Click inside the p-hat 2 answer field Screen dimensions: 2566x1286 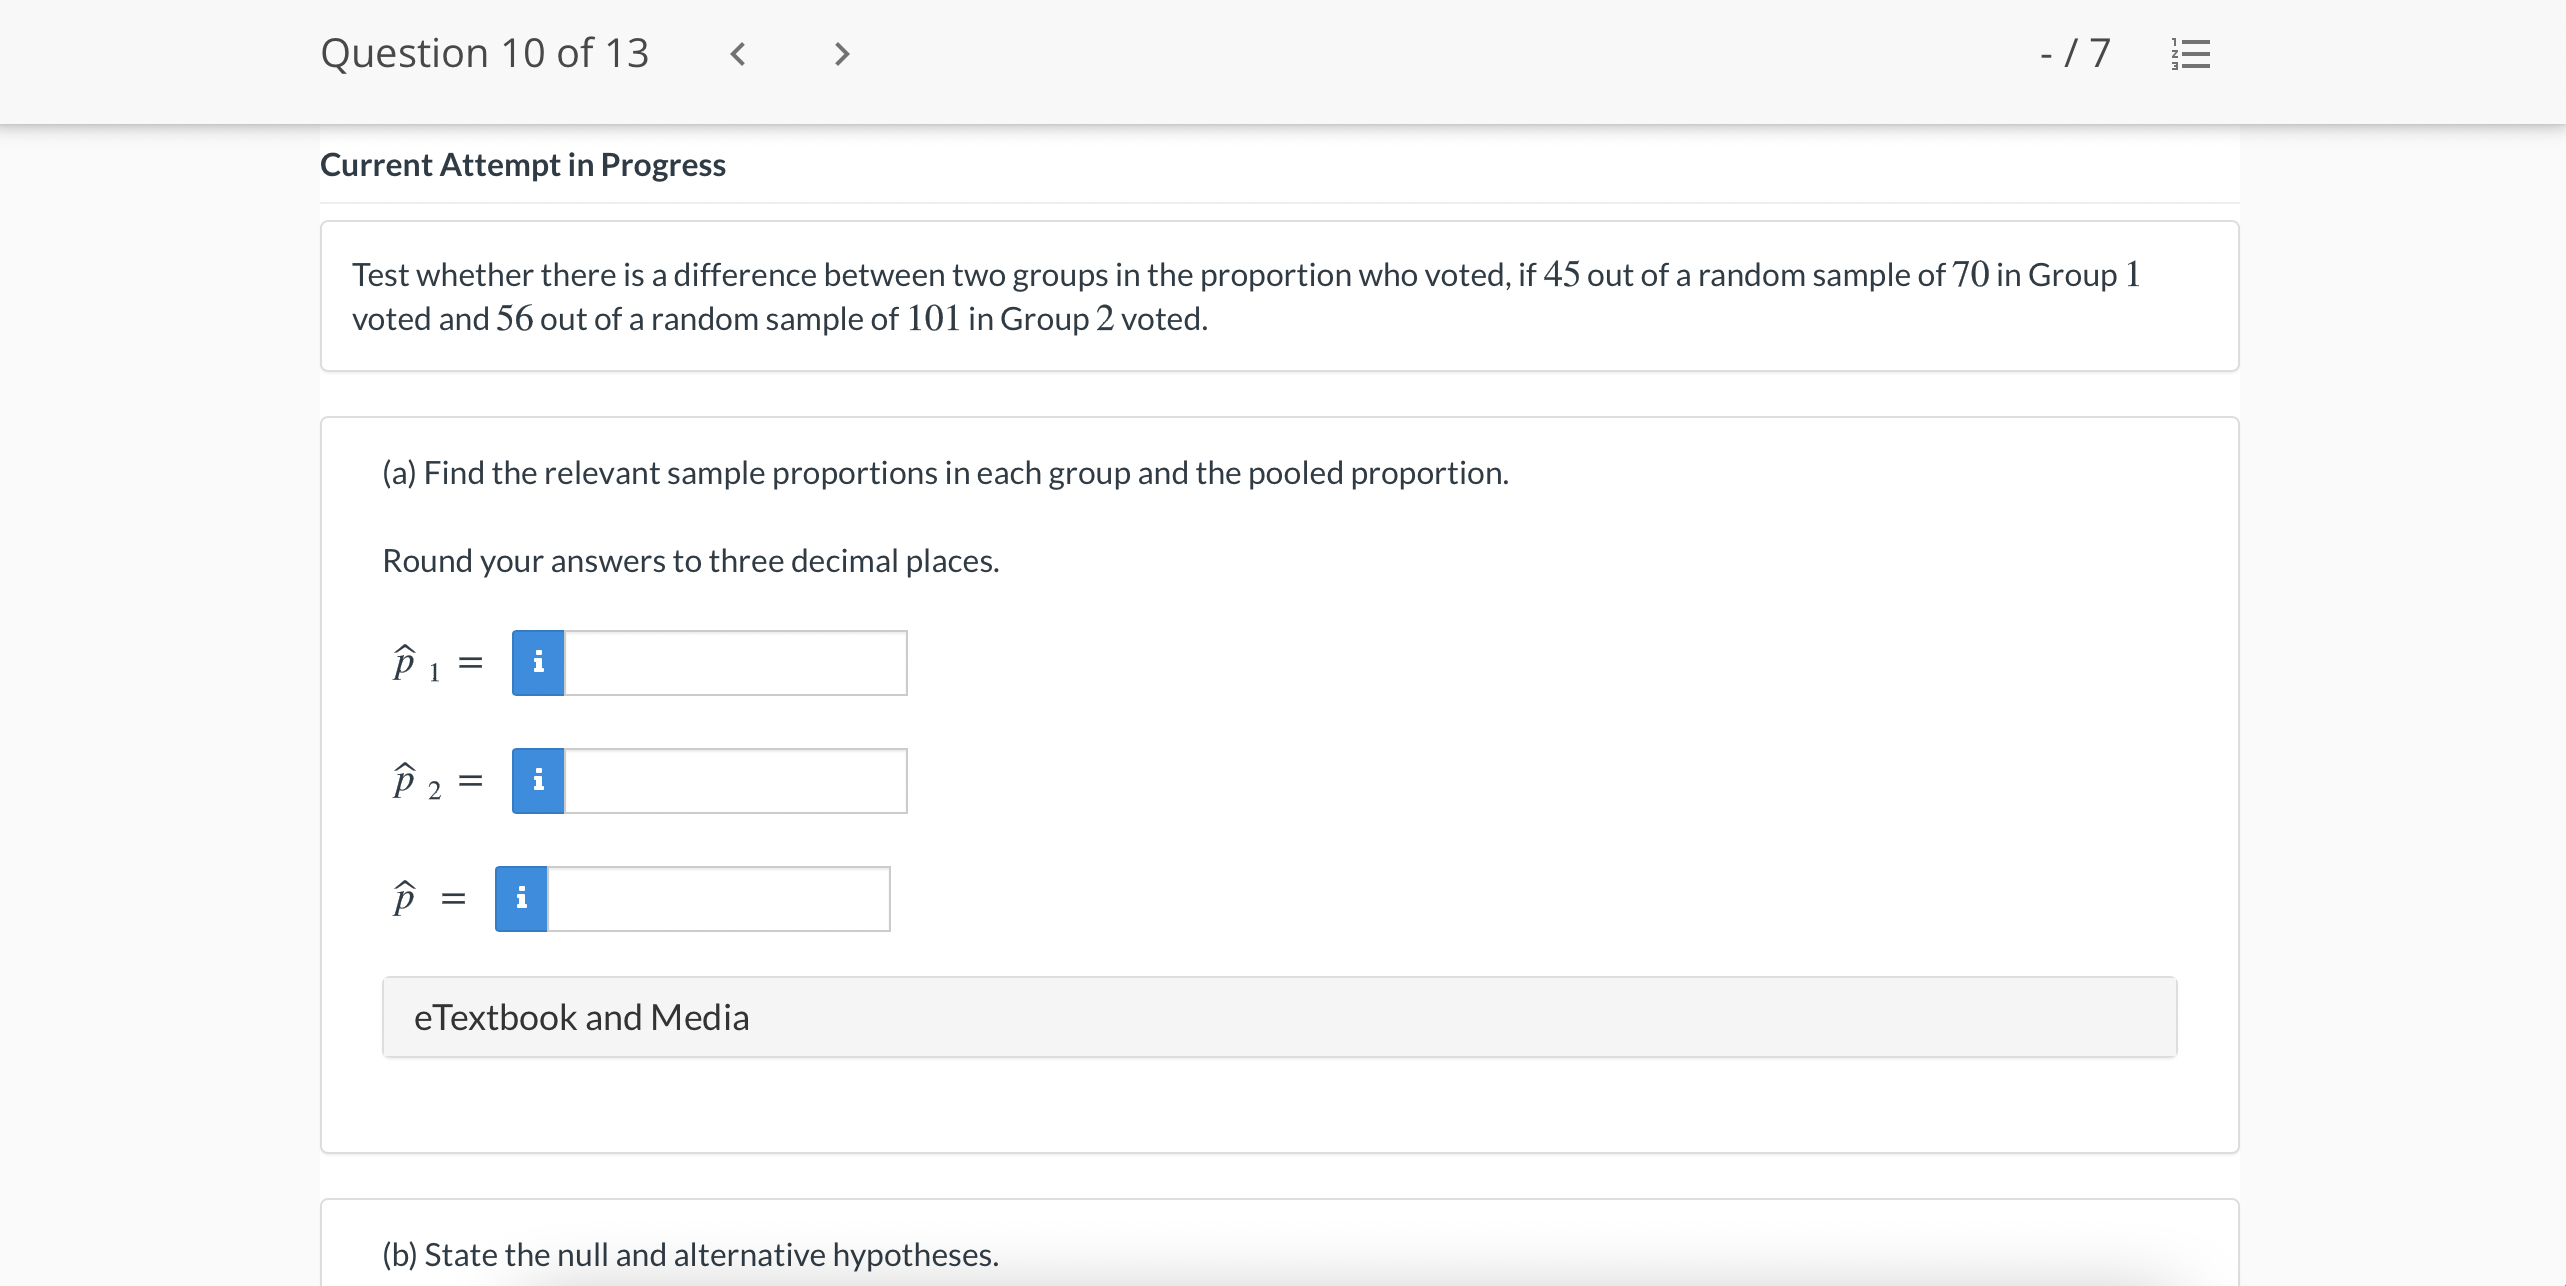click(735, 780)
